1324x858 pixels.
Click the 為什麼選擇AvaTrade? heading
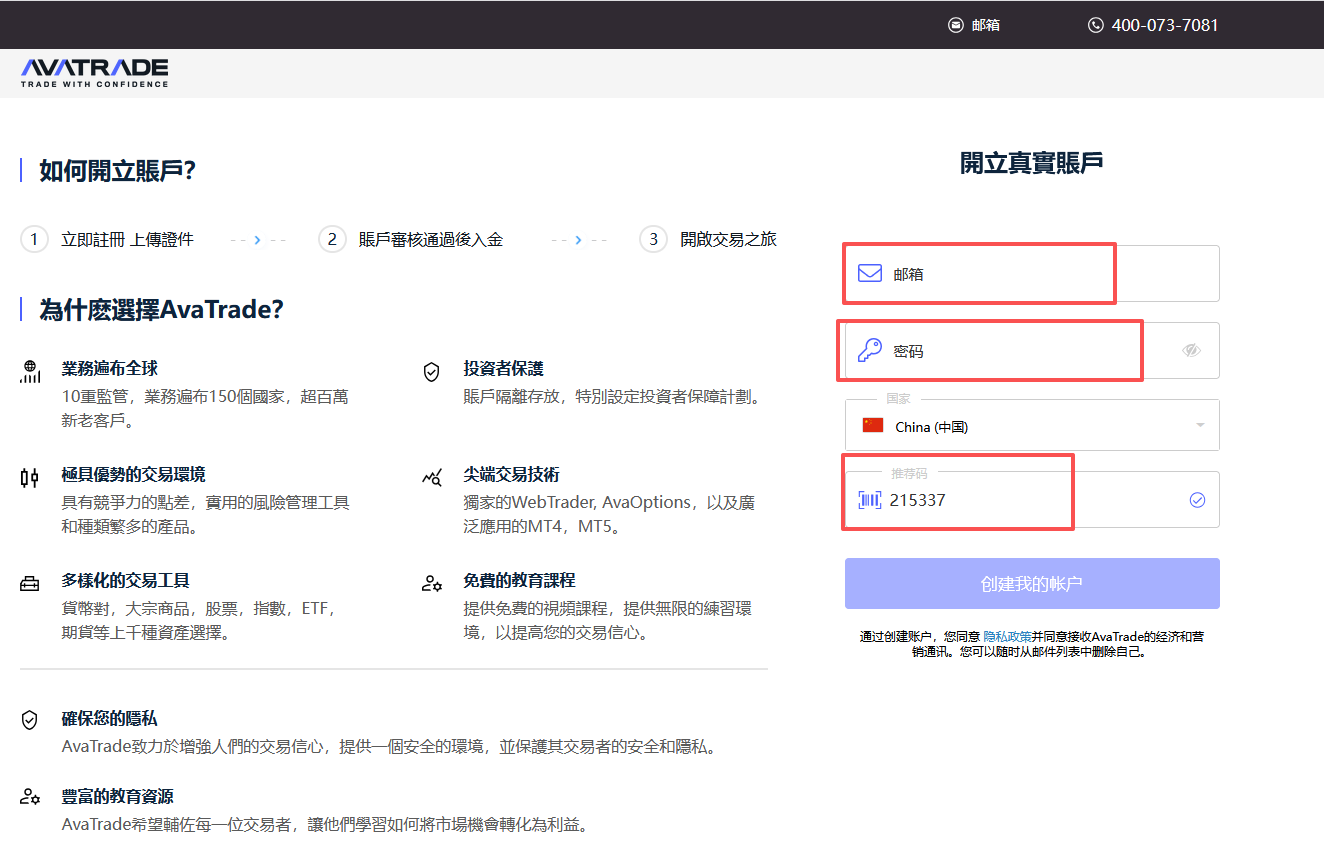pyautogui.click(x=161, y=309)
